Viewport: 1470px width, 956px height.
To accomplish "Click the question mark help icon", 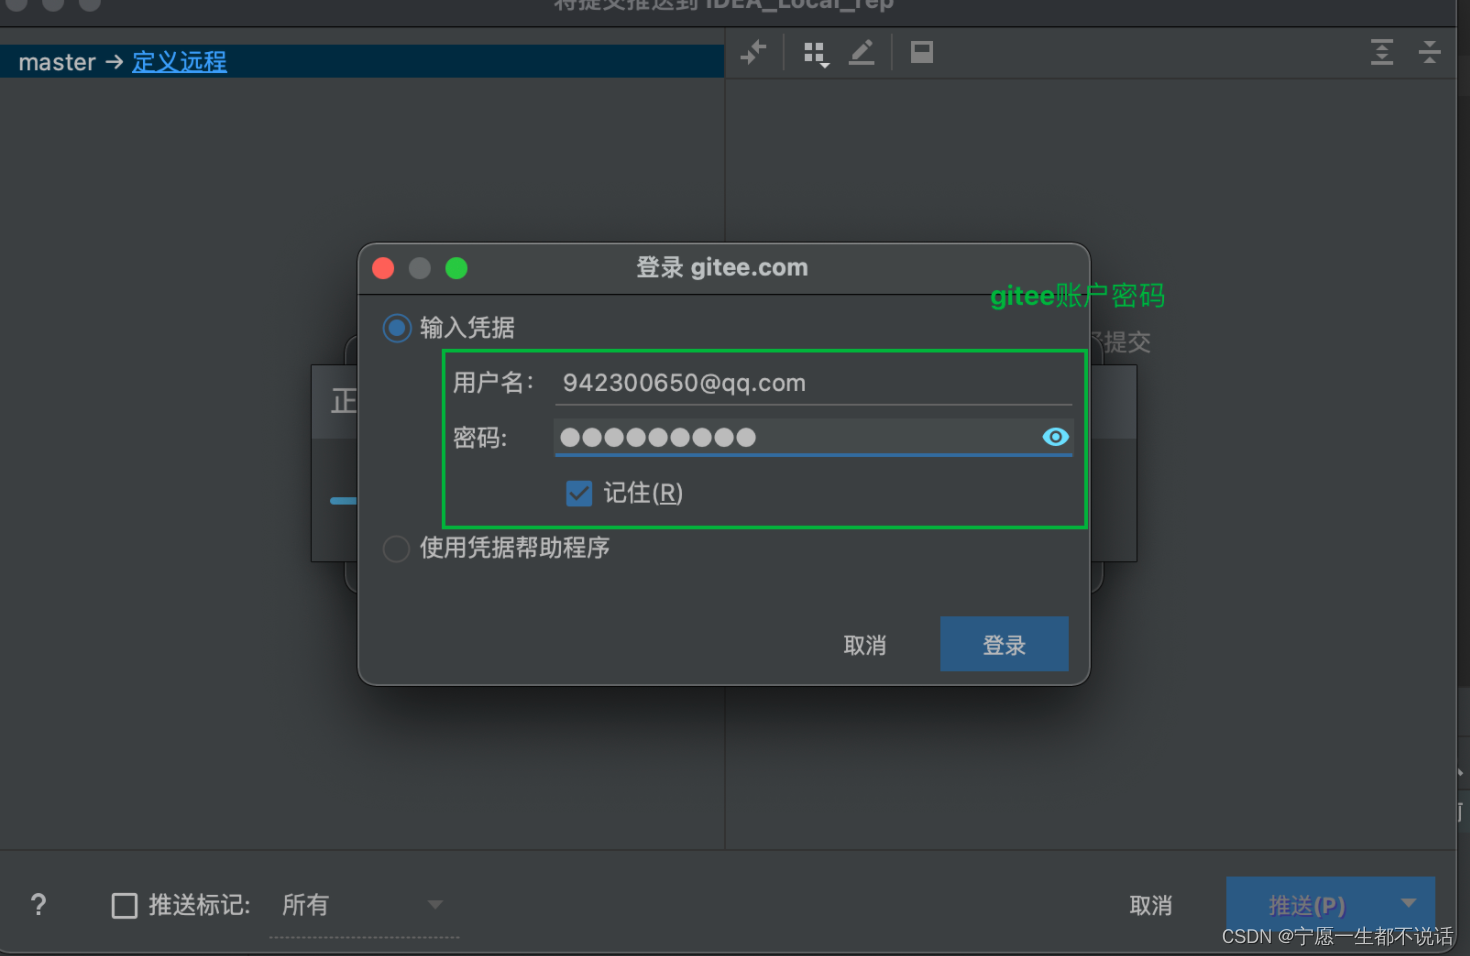I will 38,905.
